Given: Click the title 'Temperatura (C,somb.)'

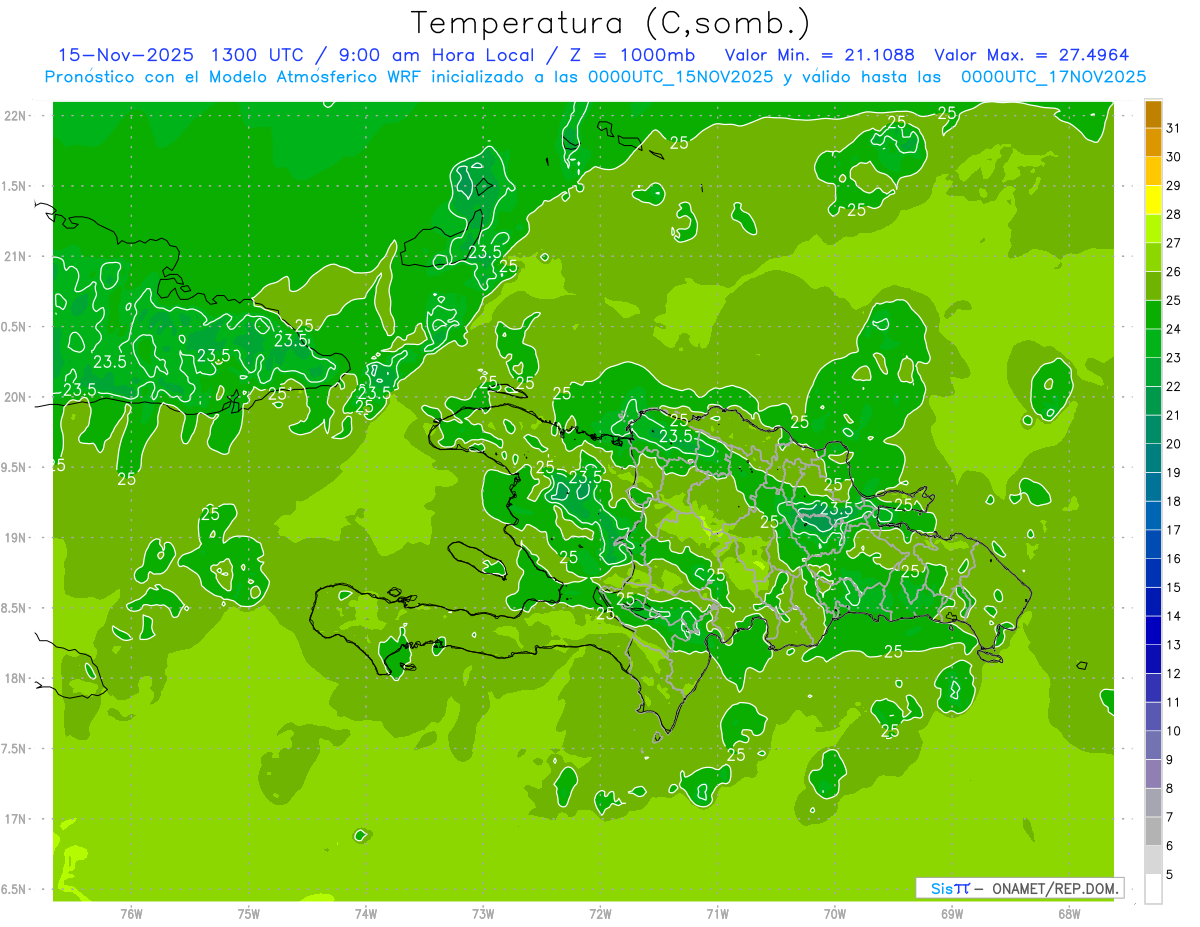Looking at the screenshot, I should point(610,23).
